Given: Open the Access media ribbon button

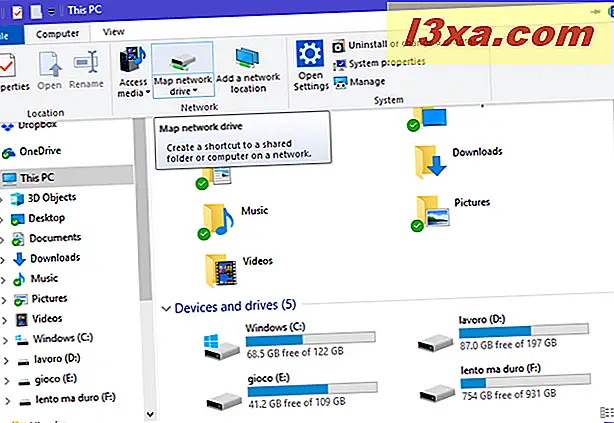Looking at the screenshot, I should coord(133,71).
